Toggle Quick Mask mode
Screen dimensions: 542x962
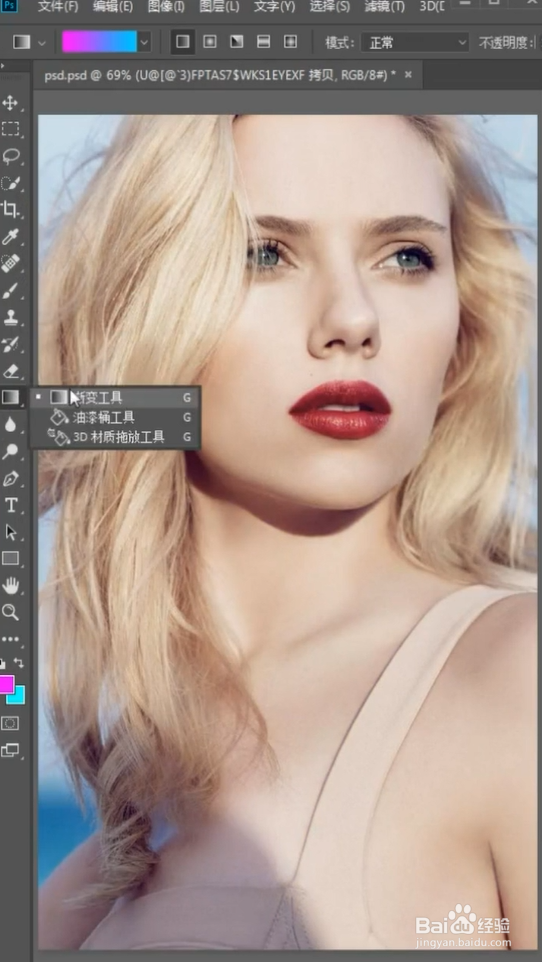(x=10, y=723)
